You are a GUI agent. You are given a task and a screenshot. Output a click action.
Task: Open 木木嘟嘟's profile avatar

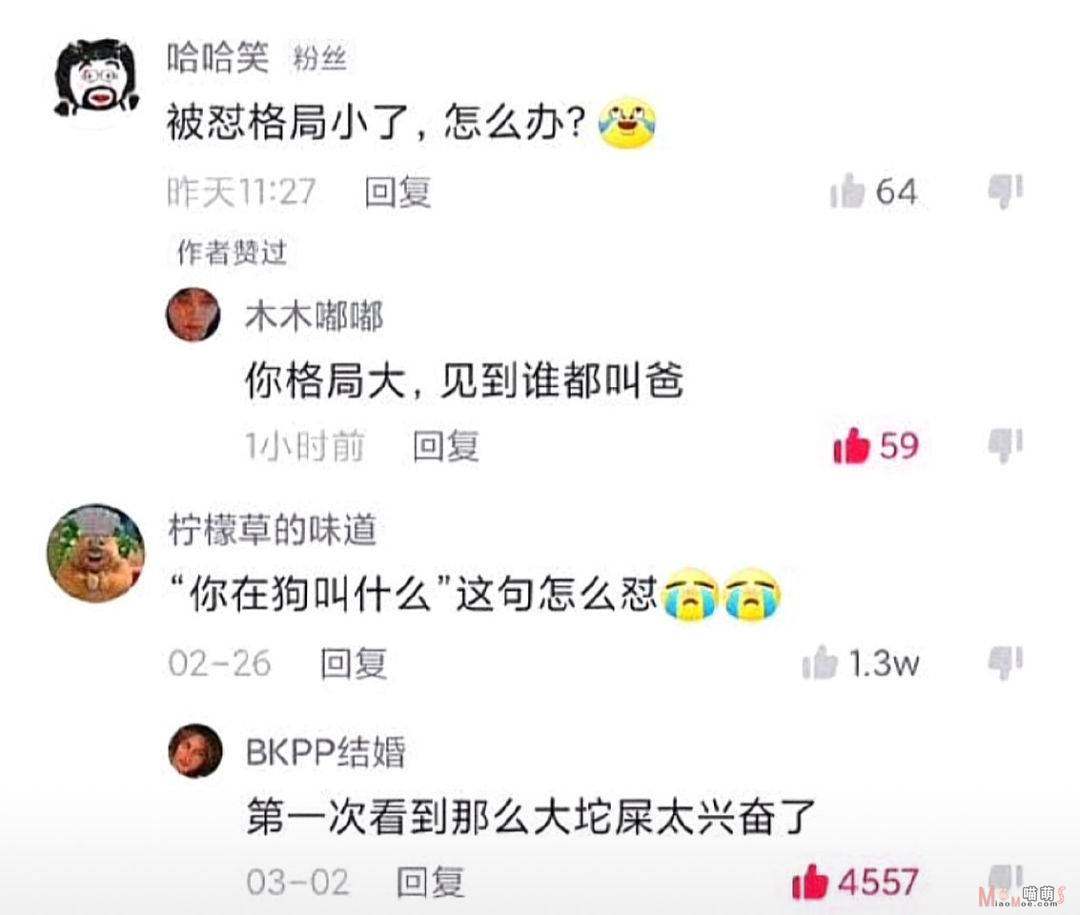[194, 315]
